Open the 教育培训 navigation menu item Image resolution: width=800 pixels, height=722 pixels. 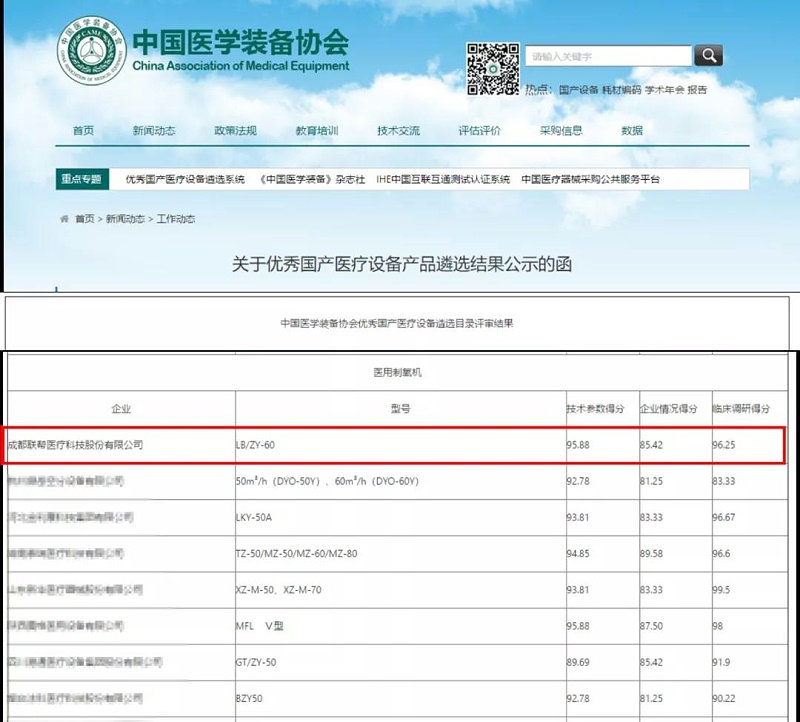click(x=317, y=131)
